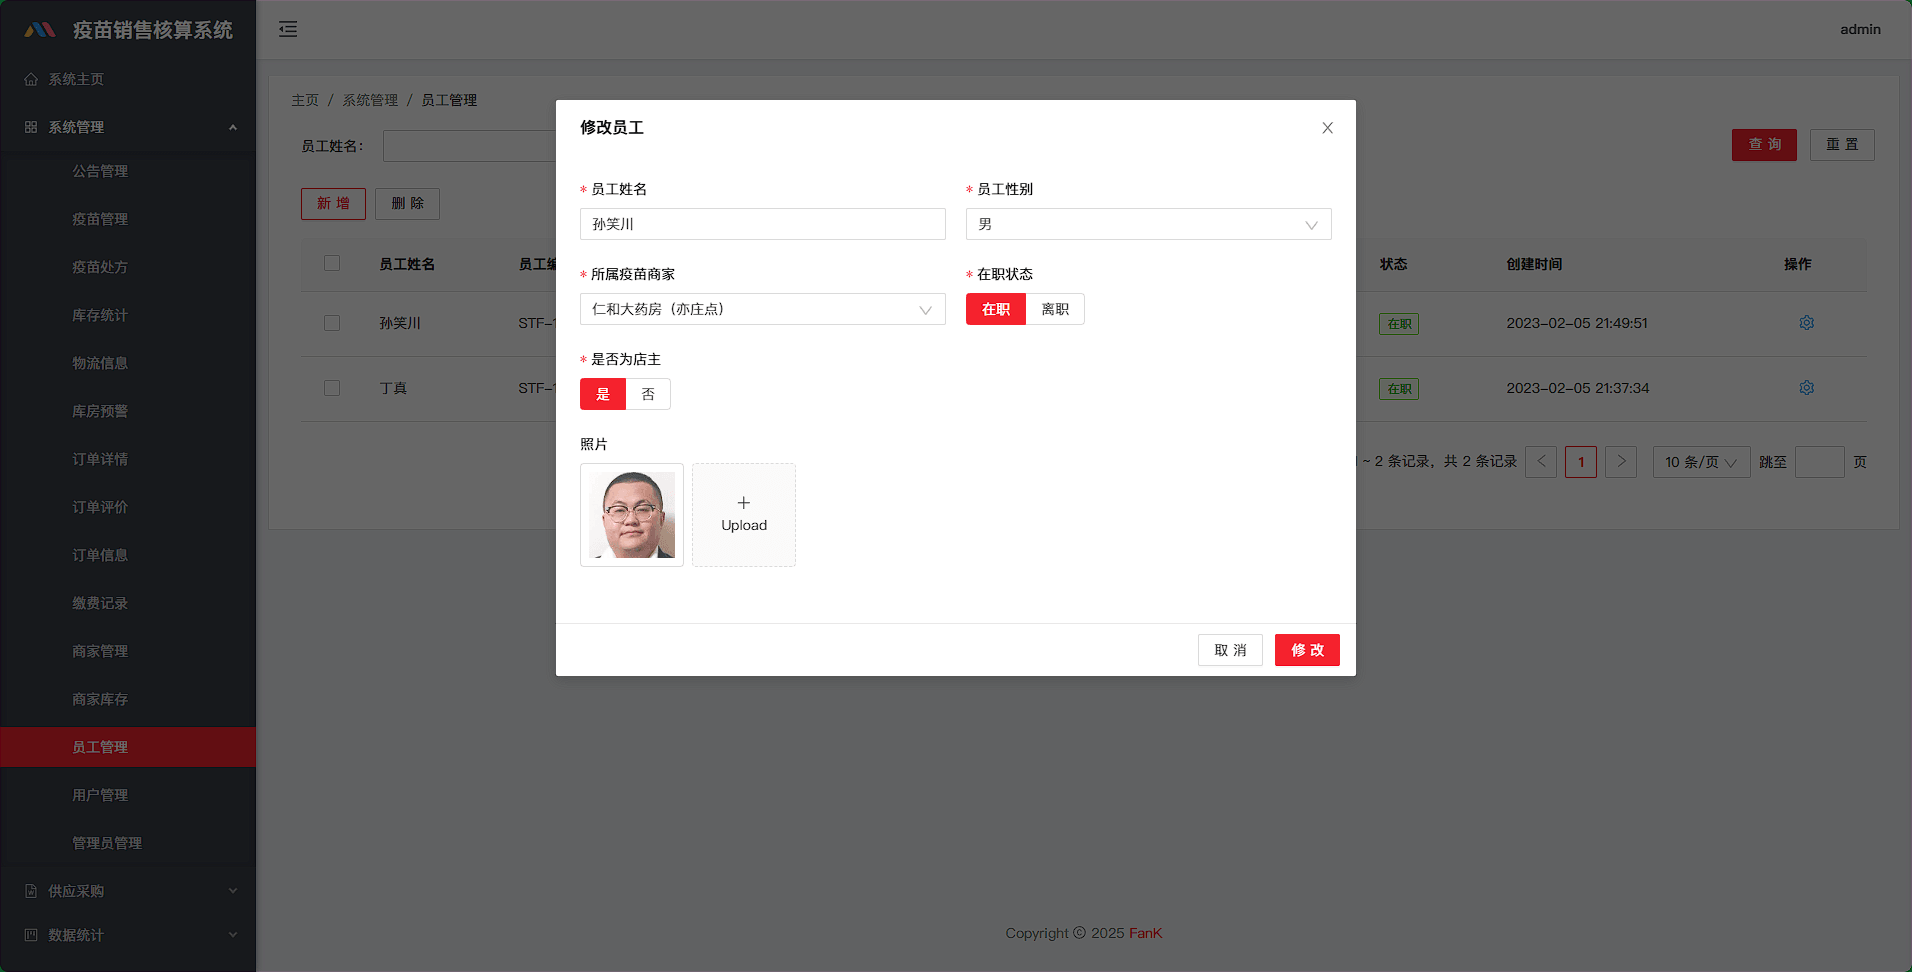Click the settings gear for 丁真 row
The height and width of the screenshot is (972, 1912).
coord(1806,388)
